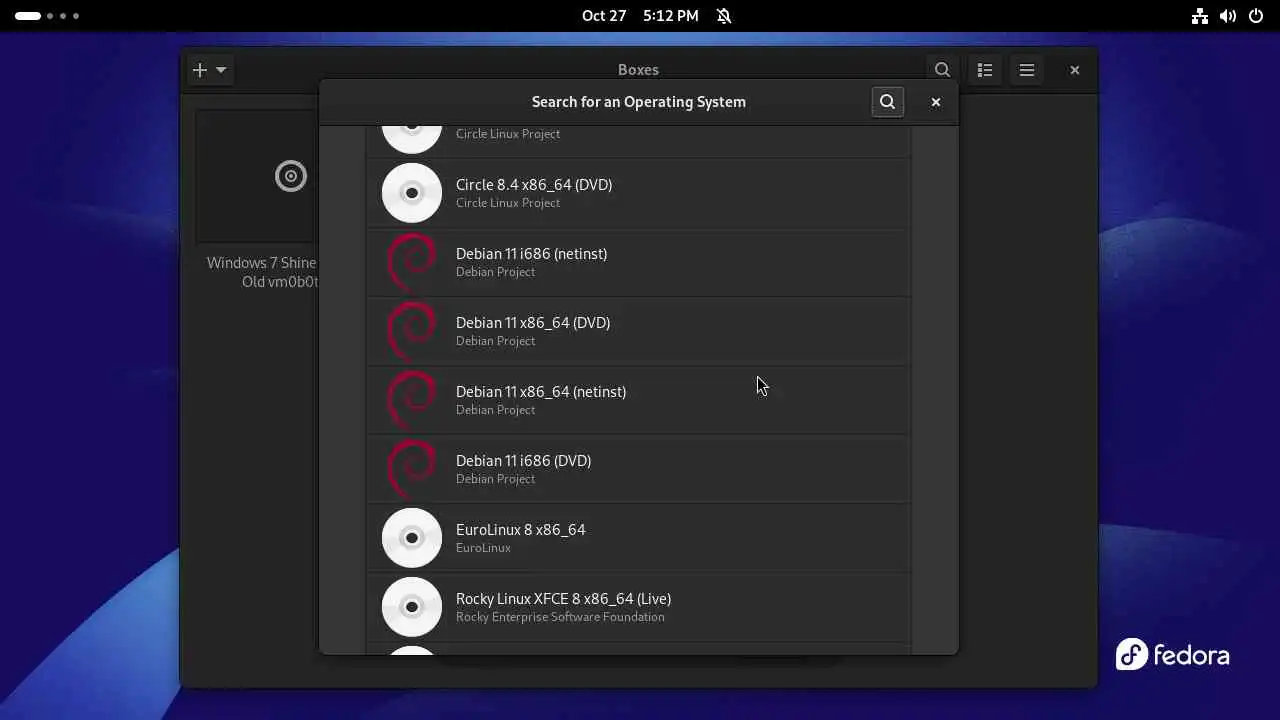Click the EuroLinux vendor subtitle
The height and width of the screenshot is (720, 1280).
click(483, 548)
